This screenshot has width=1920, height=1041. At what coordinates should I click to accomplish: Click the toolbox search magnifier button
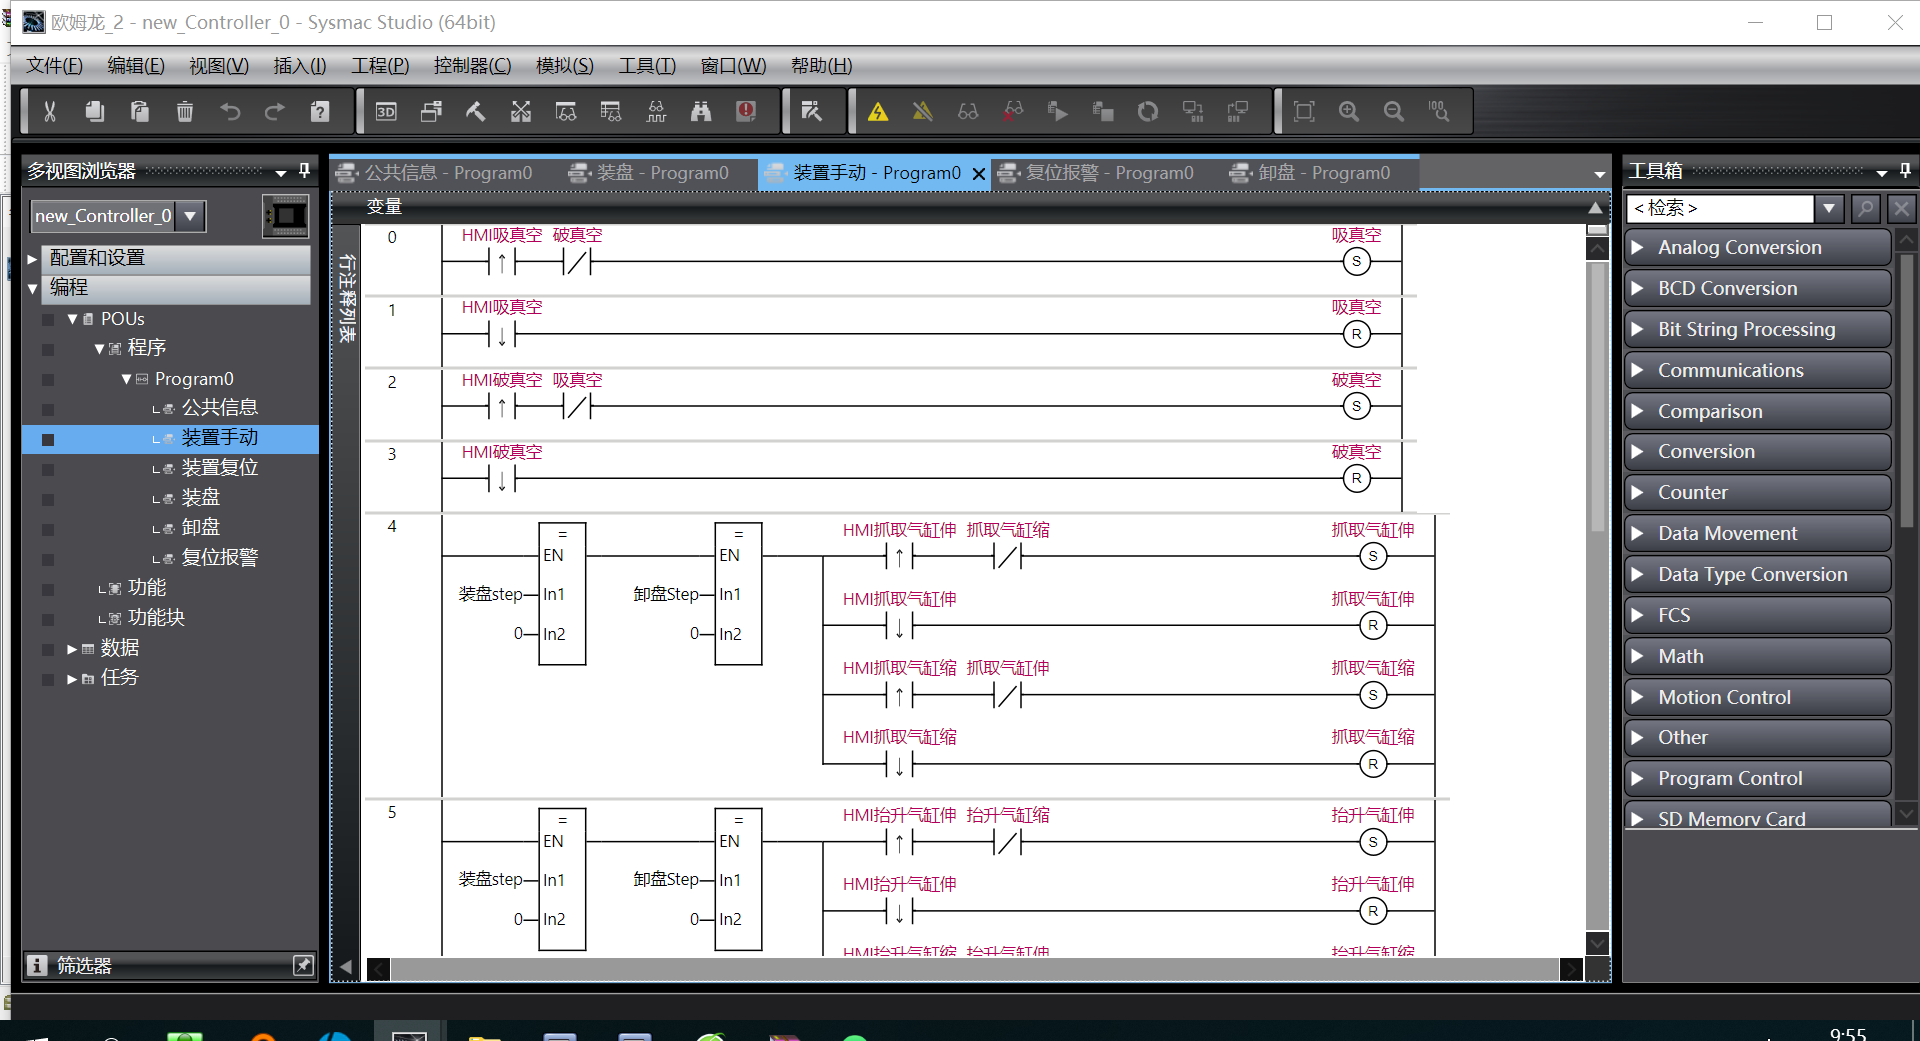(1865, 208)
